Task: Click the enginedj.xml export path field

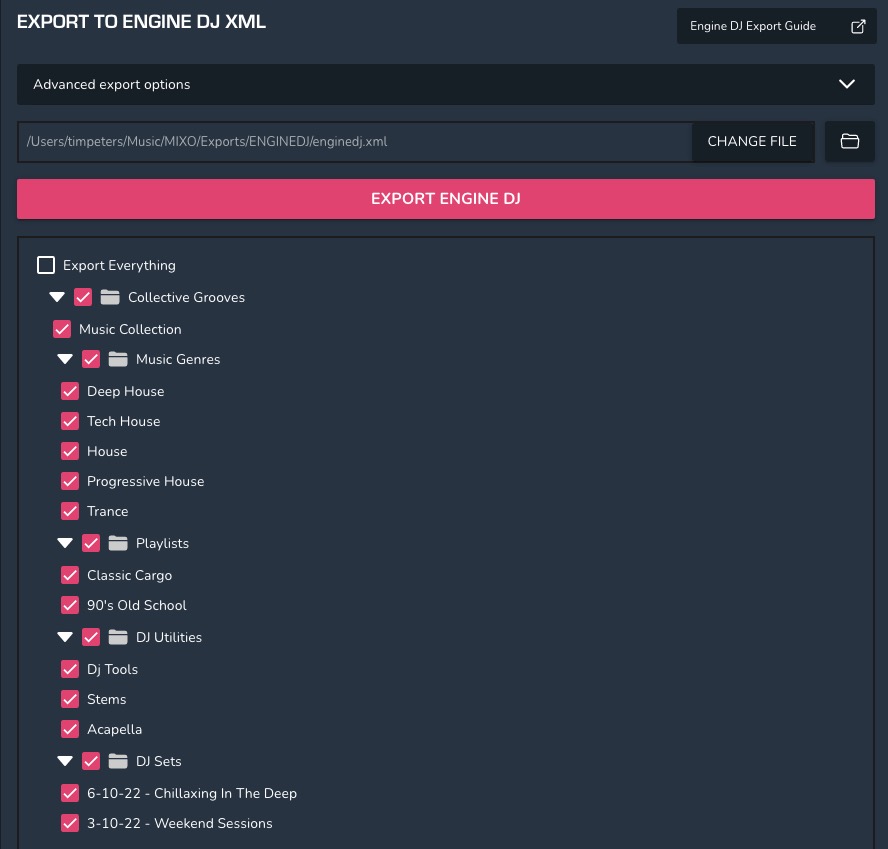Action: click(354, 142)
